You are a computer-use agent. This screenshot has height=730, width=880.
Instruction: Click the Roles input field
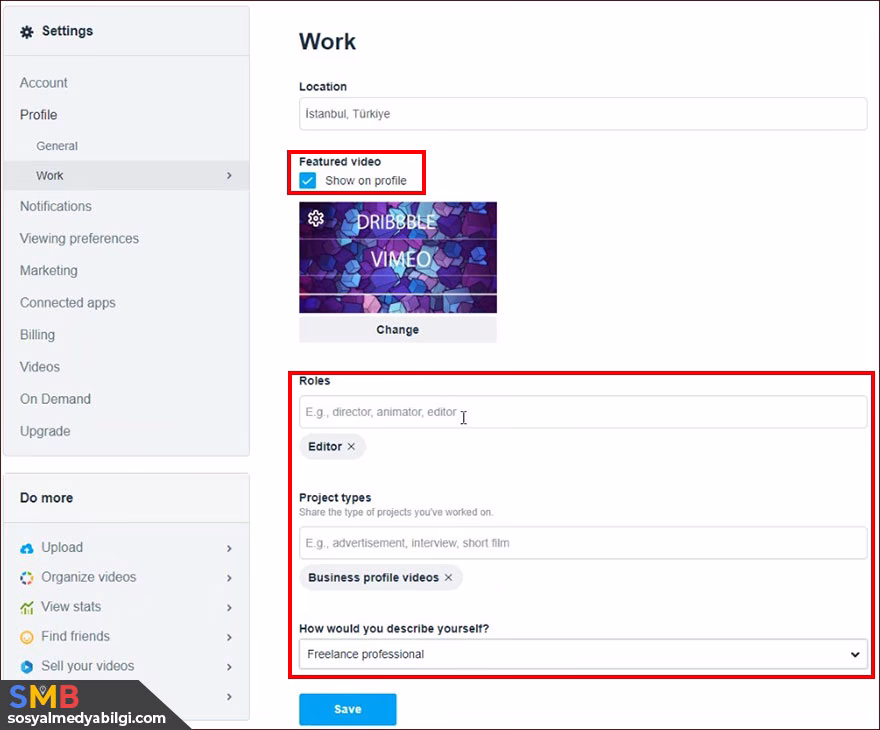[x=583, y=410]
